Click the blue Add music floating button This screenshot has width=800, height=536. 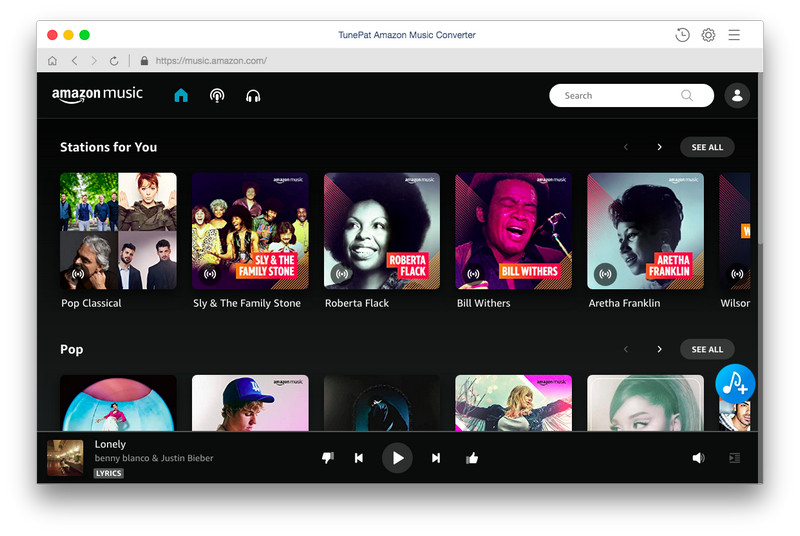pos(735,384)
